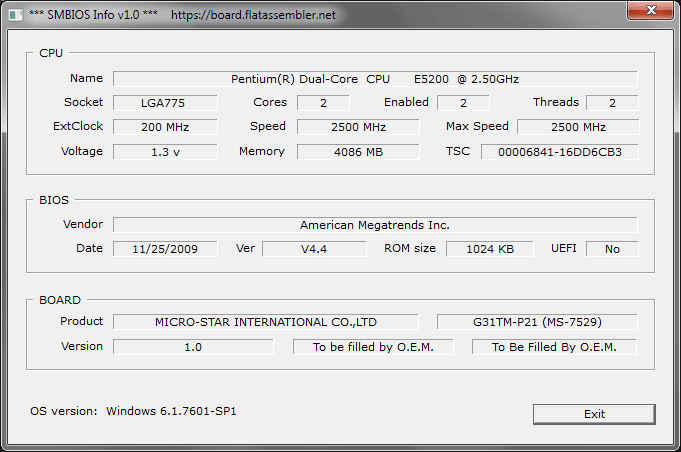Click the MICRO-STAR INTERNATIONAL CO.,LTD field

click(x=266, y=322)
